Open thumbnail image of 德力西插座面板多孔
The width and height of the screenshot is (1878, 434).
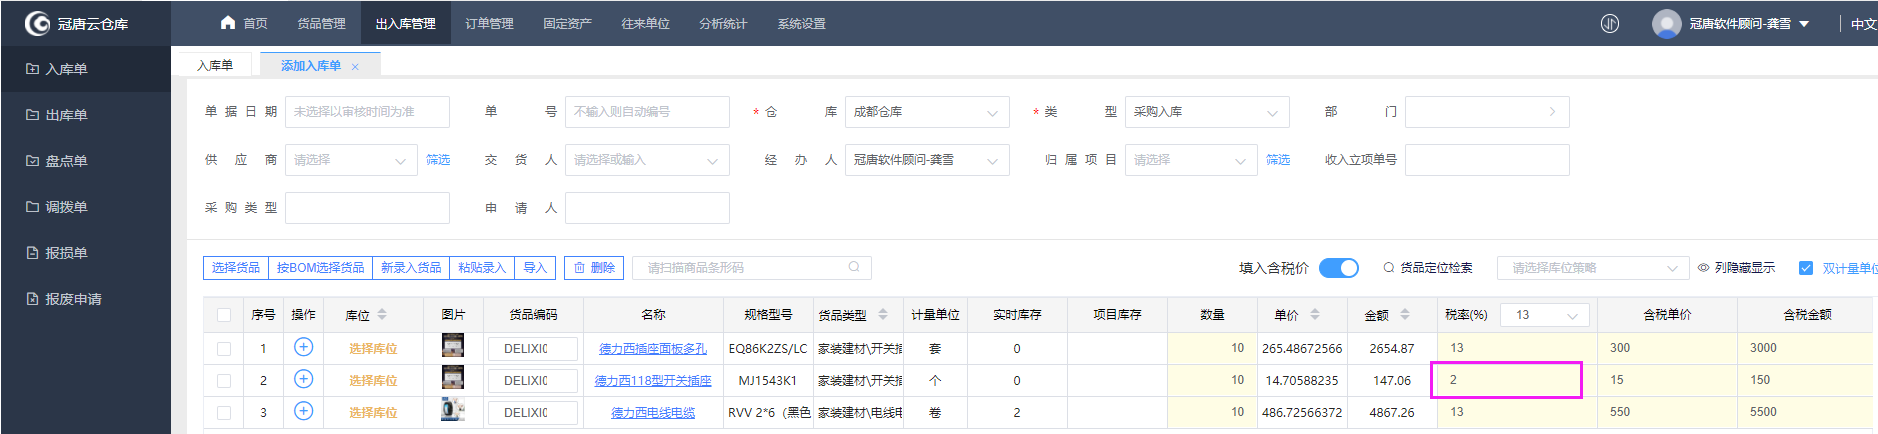[453, 346]
